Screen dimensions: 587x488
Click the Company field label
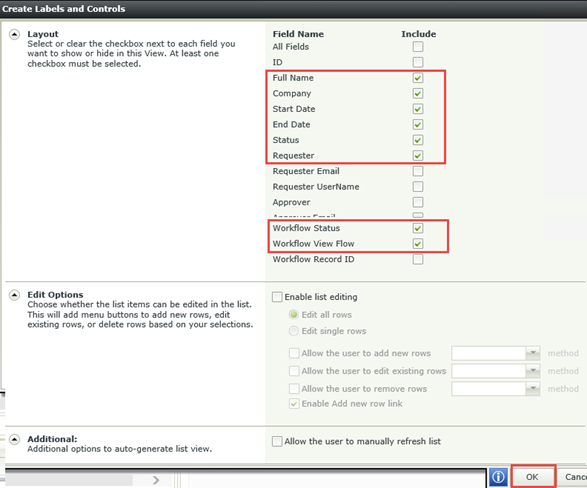tap(292, 94)
